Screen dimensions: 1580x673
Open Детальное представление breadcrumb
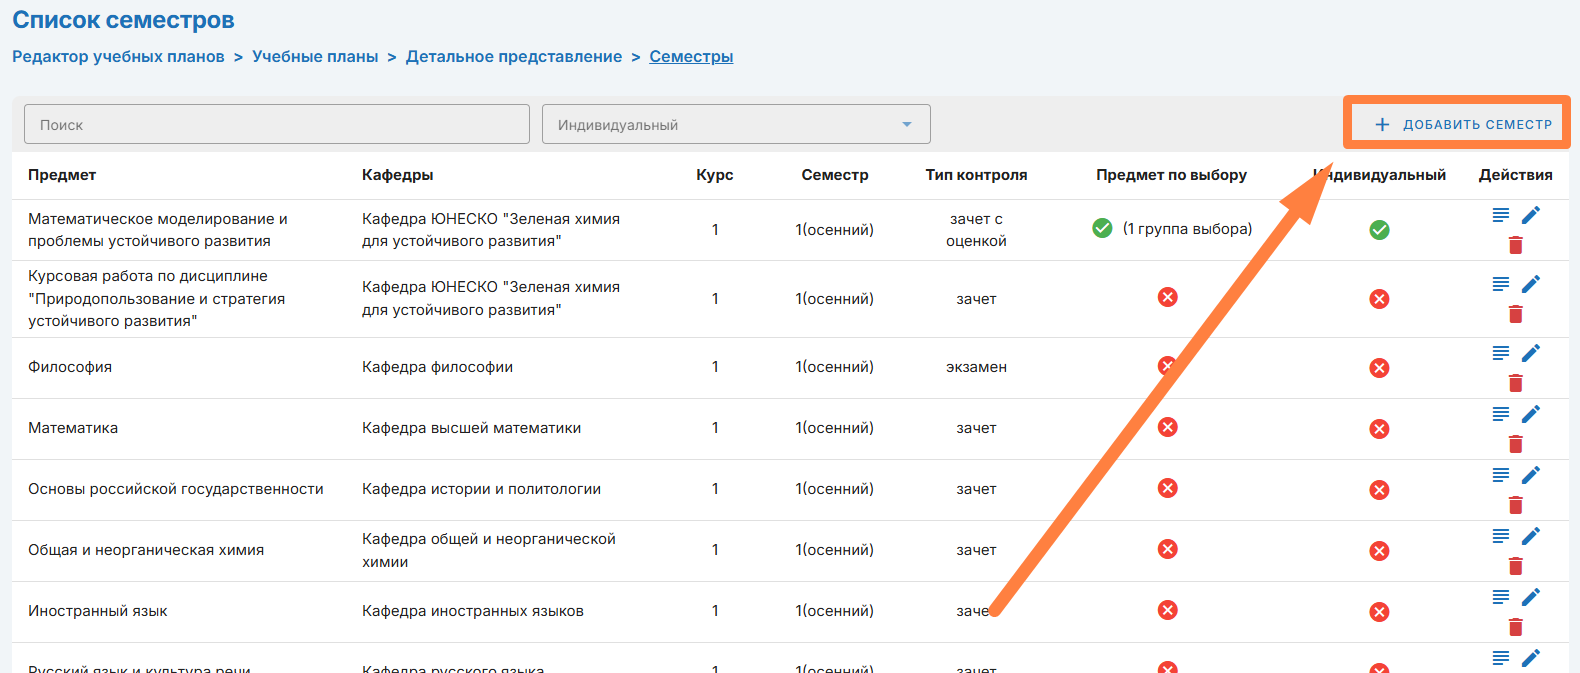click(x=513, y=57)
